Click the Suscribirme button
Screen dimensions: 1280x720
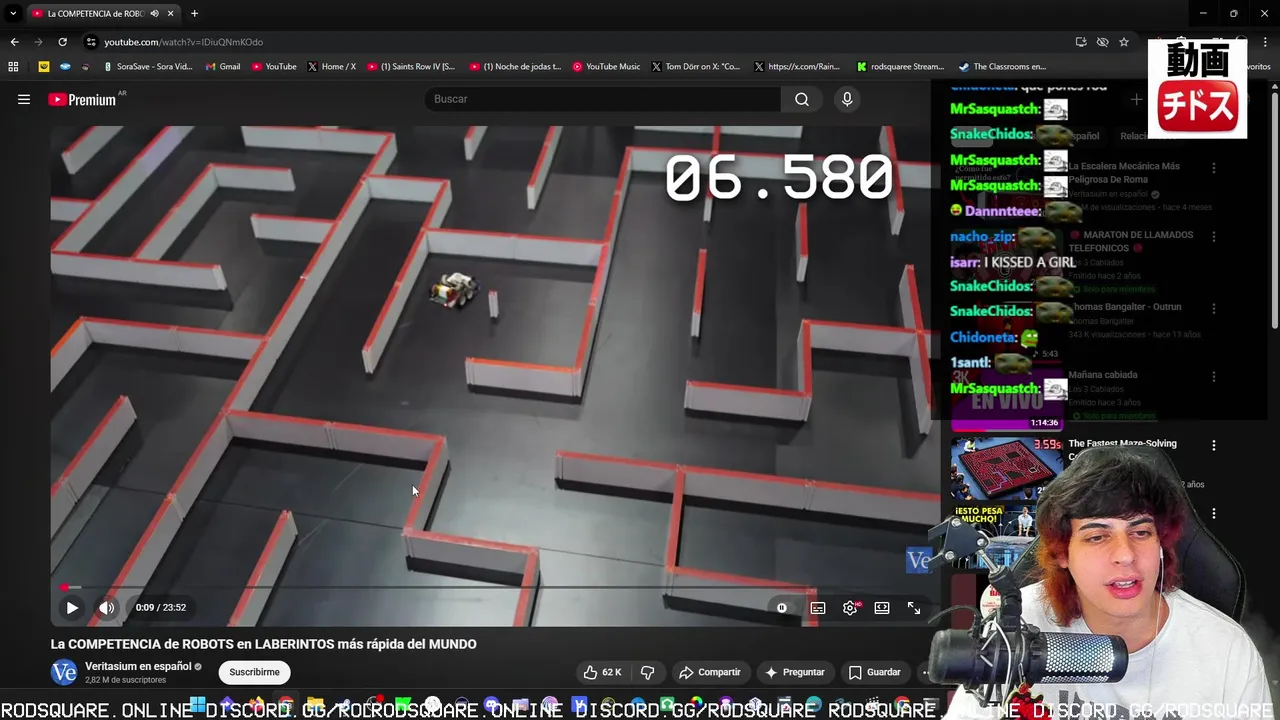pyautogui.click(x=254, y=672)
